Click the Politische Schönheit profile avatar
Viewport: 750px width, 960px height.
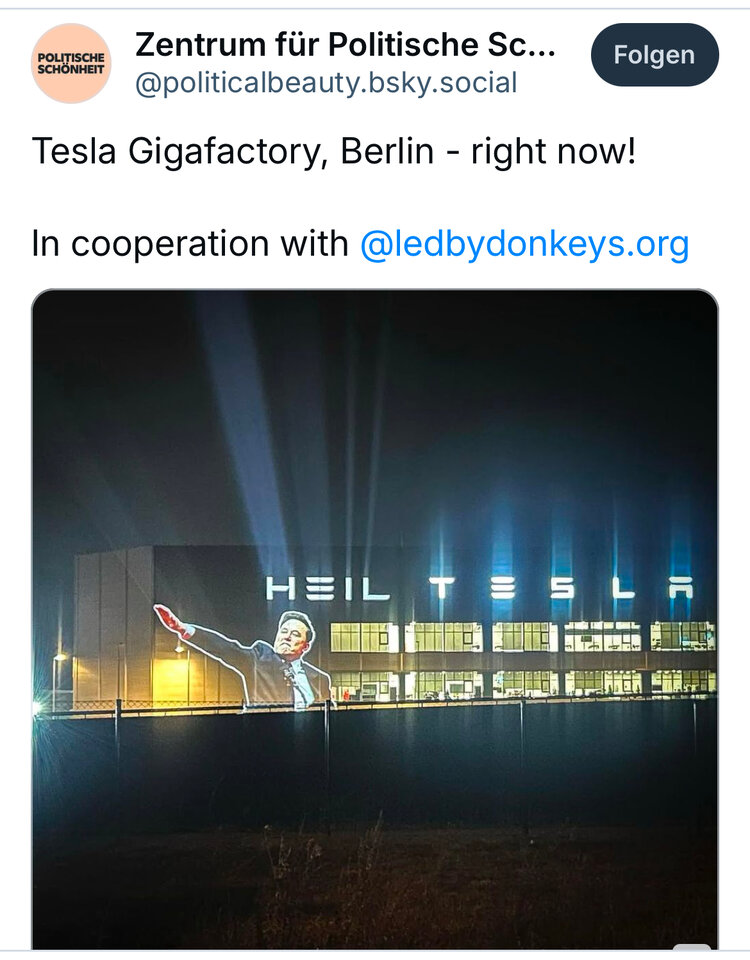click(71, 64)
